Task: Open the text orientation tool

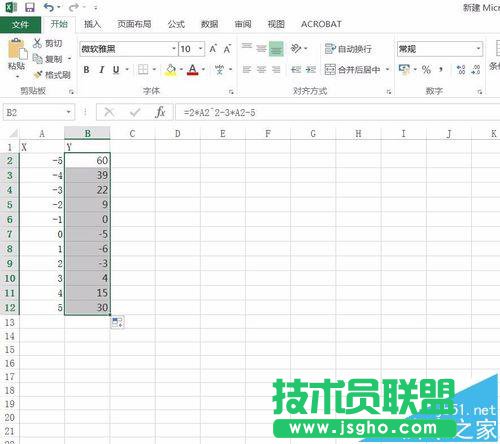Action: [296, 49]
